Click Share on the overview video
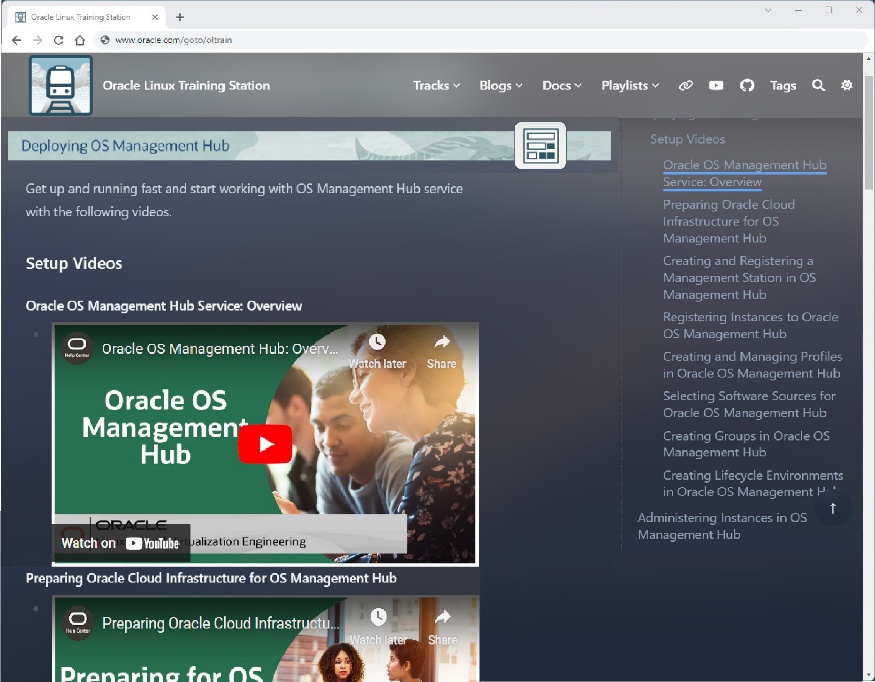 click(x=441, y=352)
